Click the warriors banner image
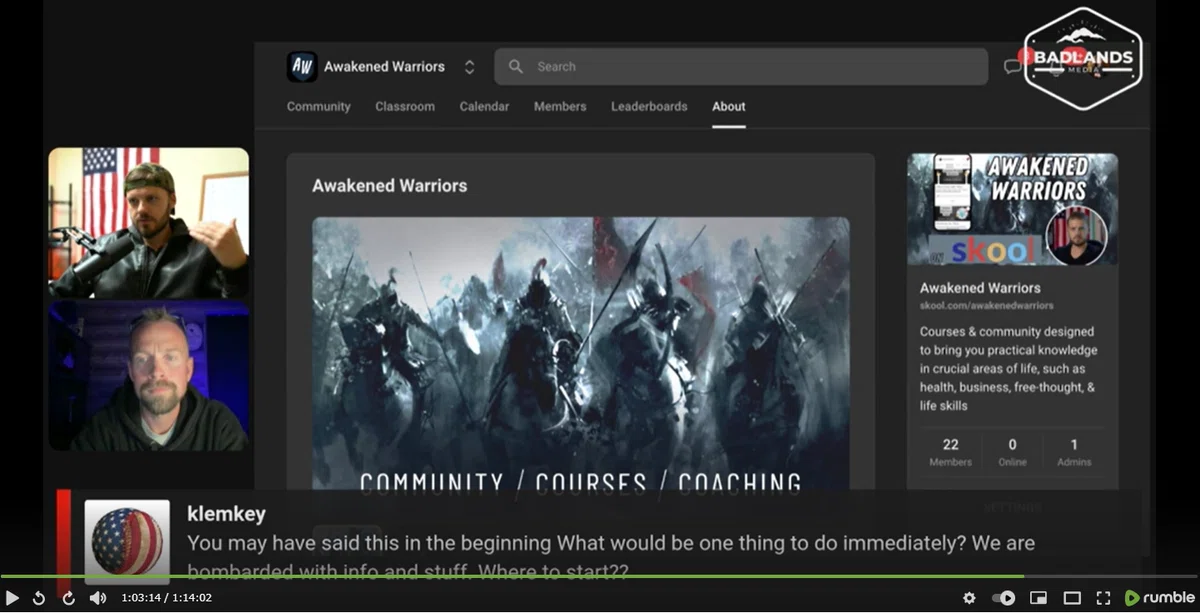1200x613 pixels. [581, 353]
